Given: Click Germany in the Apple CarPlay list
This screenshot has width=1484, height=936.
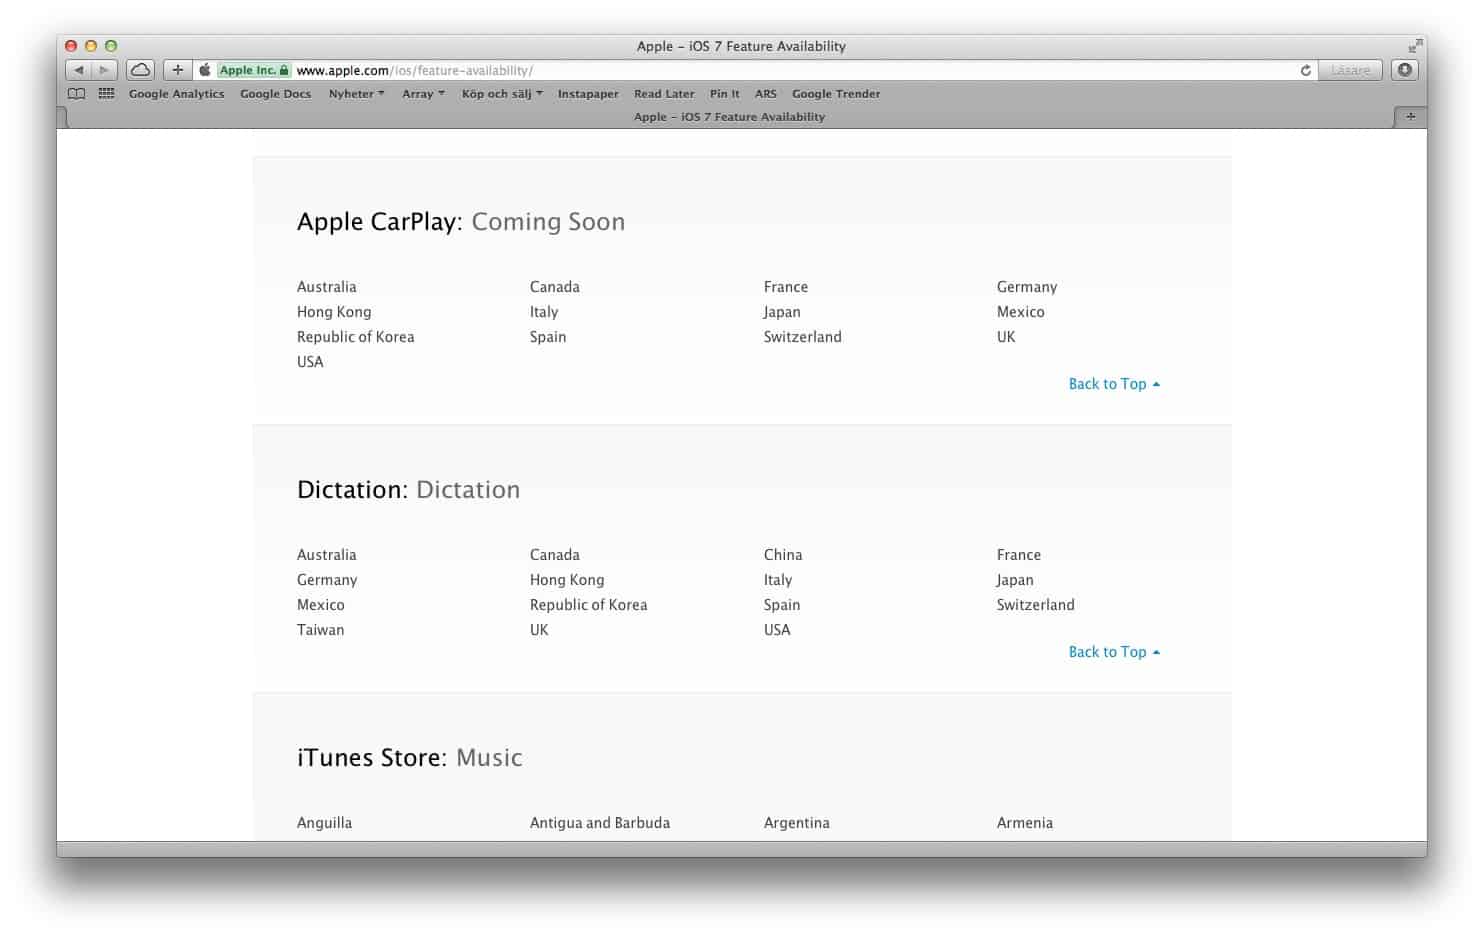Looking at the screenshot, I should click(x=1026, y=287).
